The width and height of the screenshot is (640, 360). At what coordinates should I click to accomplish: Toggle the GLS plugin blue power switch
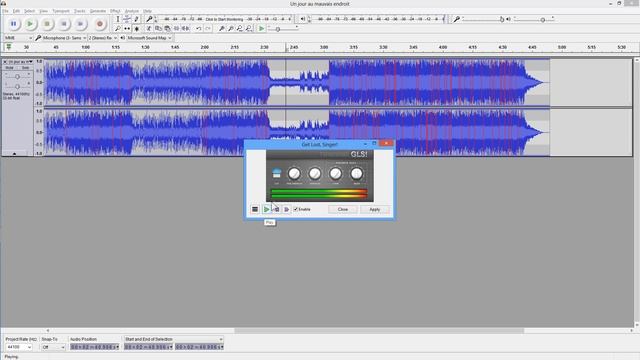pyautogui.click(x=276, y=173)
